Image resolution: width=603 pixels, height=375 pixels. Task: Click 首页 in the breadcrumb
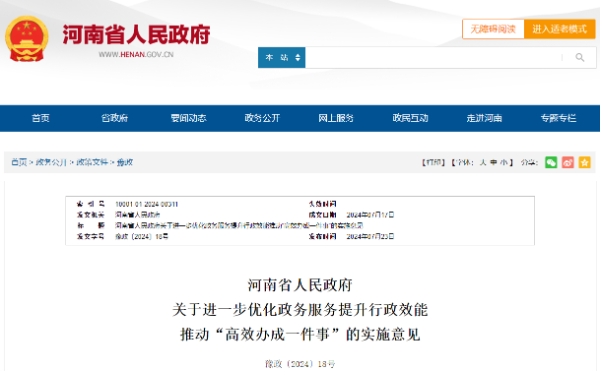[x=19, y=162]
